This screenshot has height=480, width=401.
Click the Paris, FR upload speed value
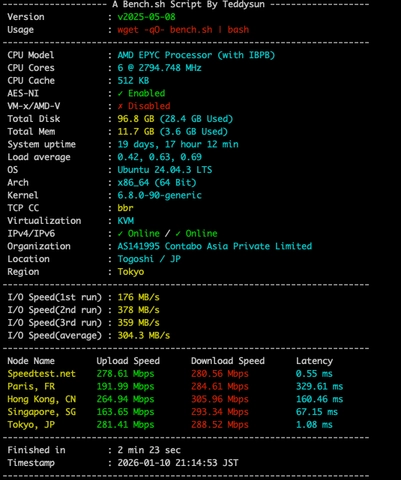tap(125, 386)
